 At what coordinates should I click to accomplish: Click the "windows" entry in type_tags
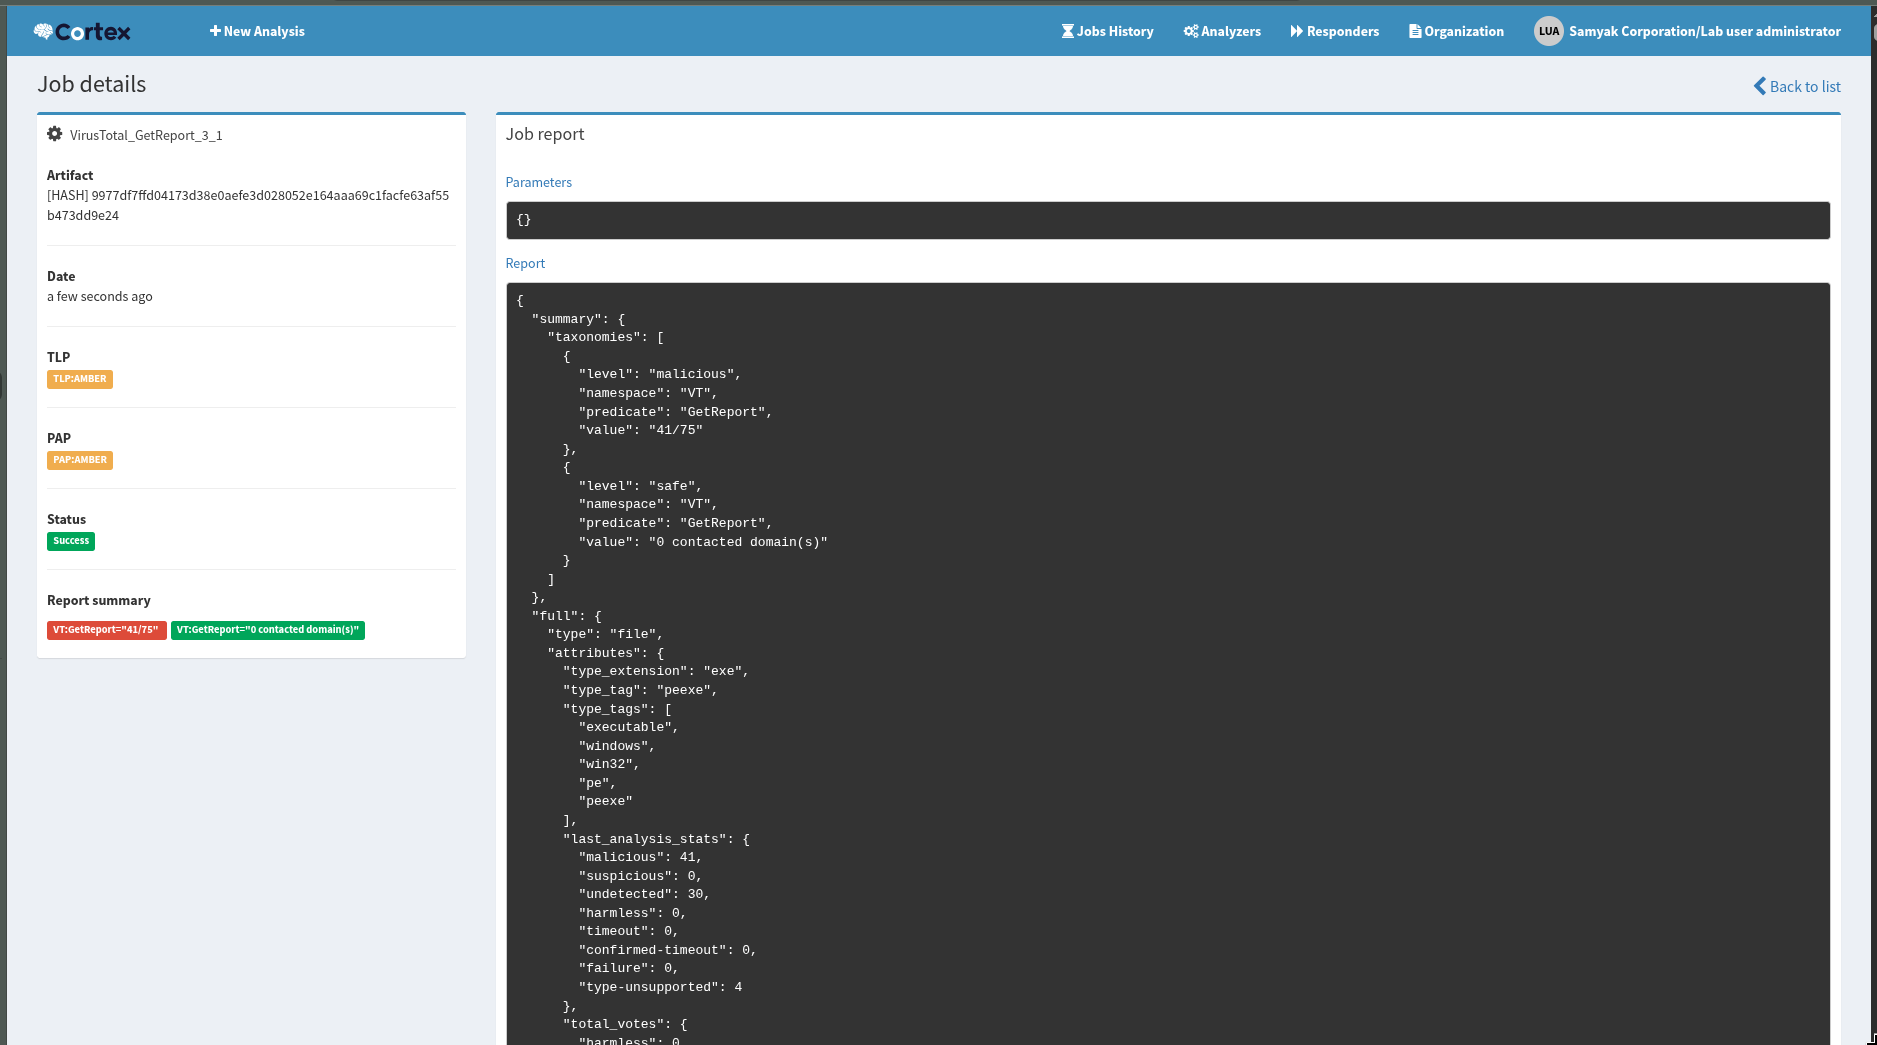[x=617, y=746]
